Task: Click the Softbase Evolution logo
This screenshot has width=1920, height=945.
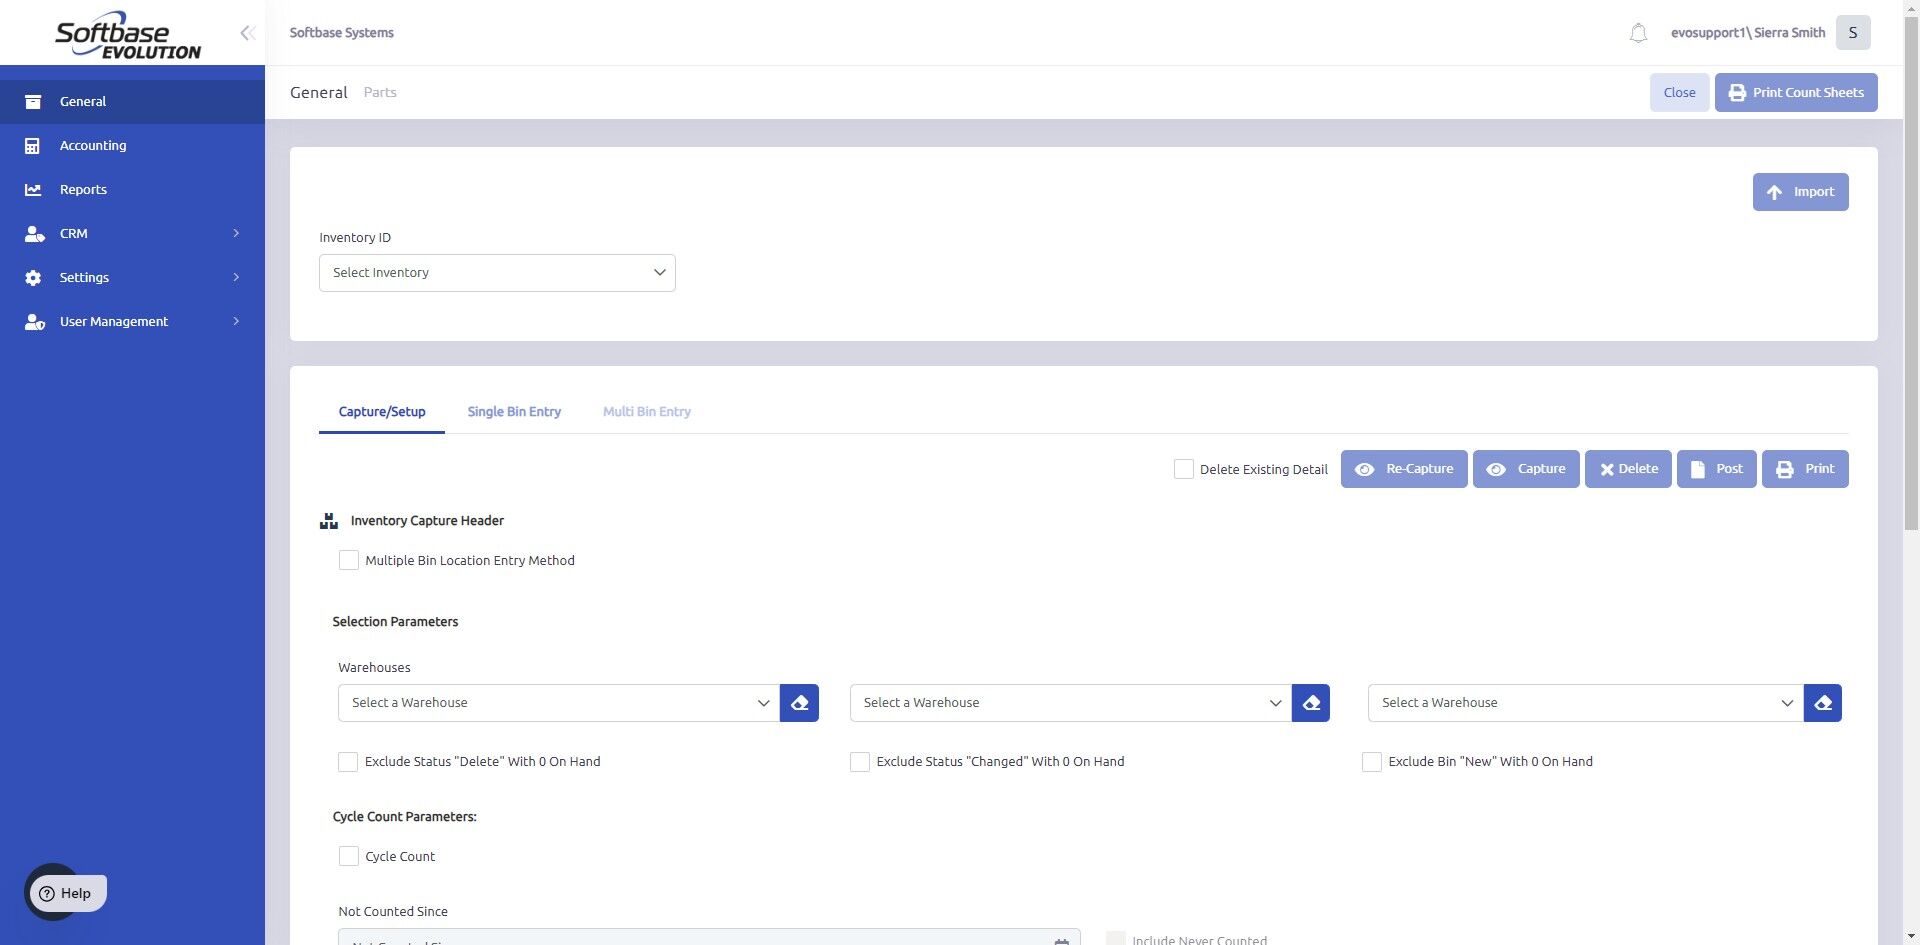Action: point(128,35)
